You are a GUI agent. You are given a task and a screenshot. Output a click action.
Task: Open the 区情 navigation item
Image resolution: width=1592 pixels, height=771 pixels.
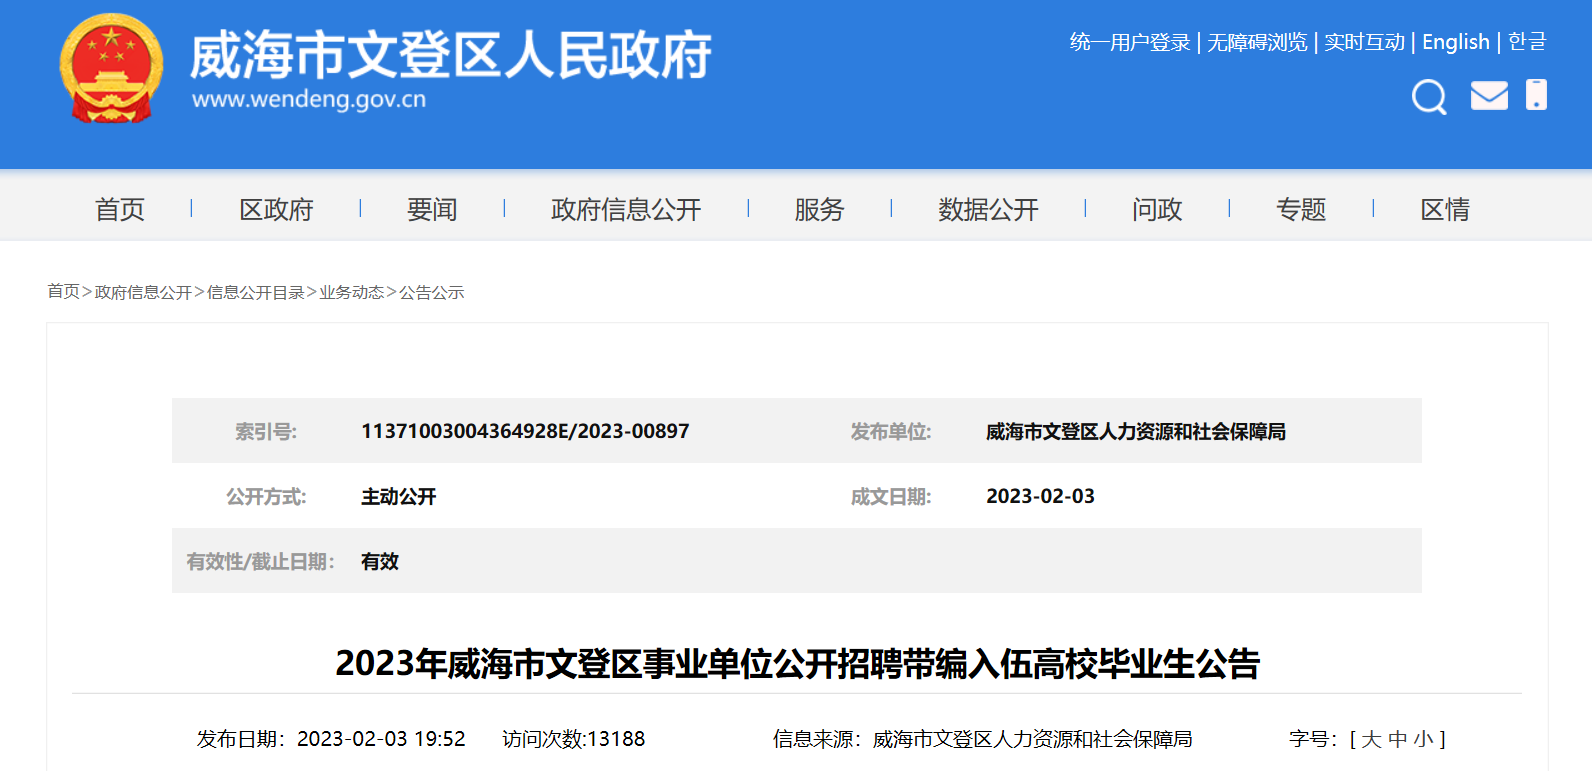click(x=1445, y=210)
